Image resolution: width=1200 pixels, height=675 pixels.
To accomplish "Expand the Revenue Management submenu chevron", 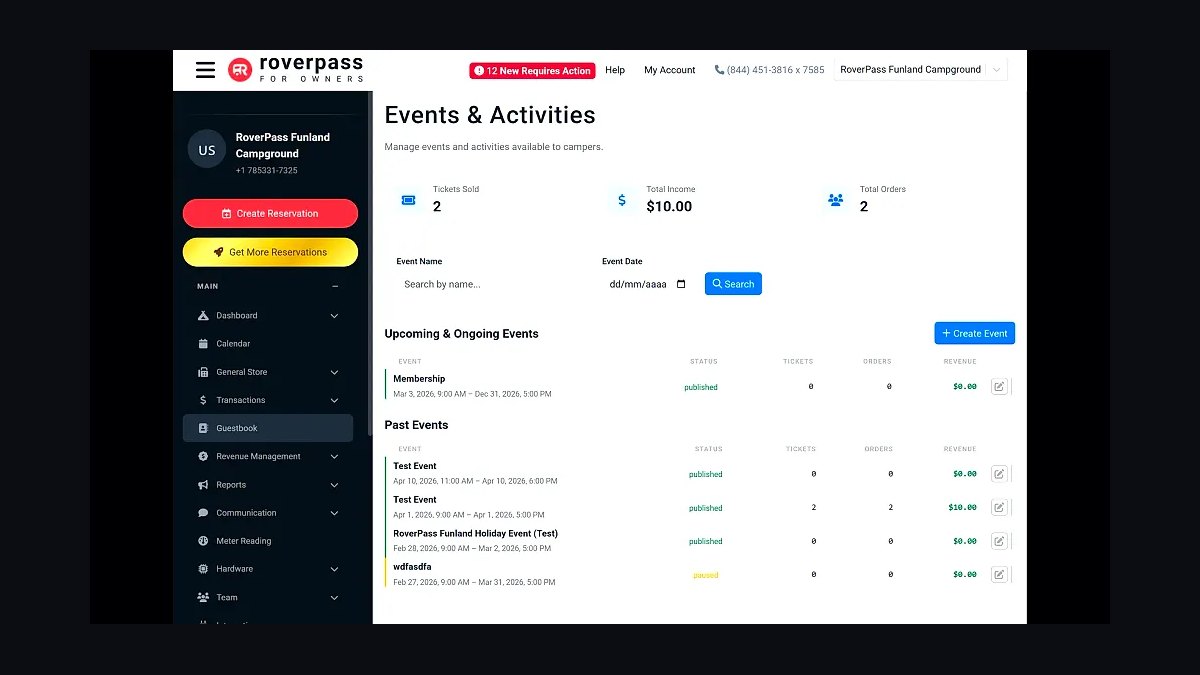I will pyautogui.click(x=334, y=456).
